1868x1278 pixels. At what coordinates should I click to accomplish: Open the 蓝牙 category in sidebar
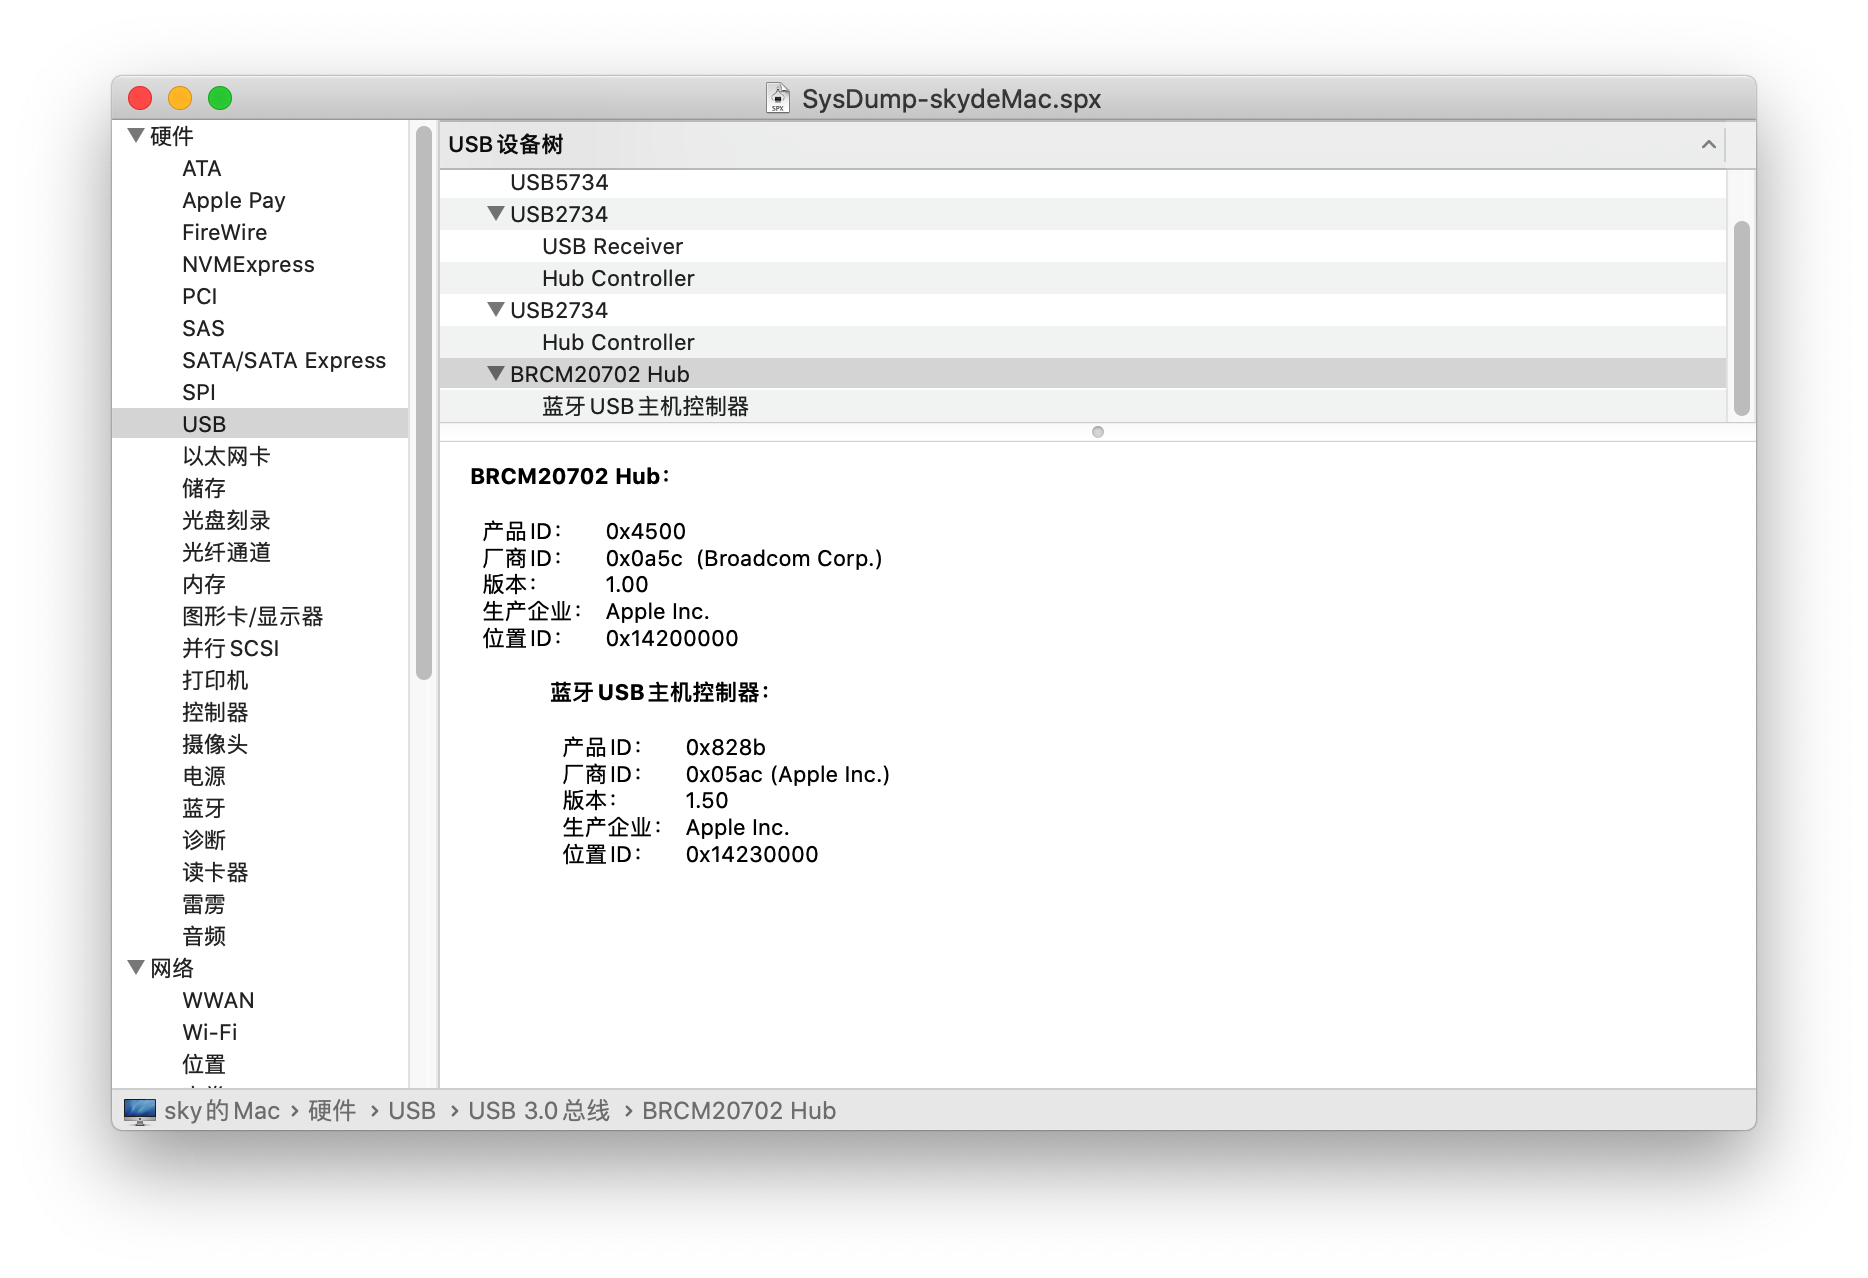pos(204,808)
